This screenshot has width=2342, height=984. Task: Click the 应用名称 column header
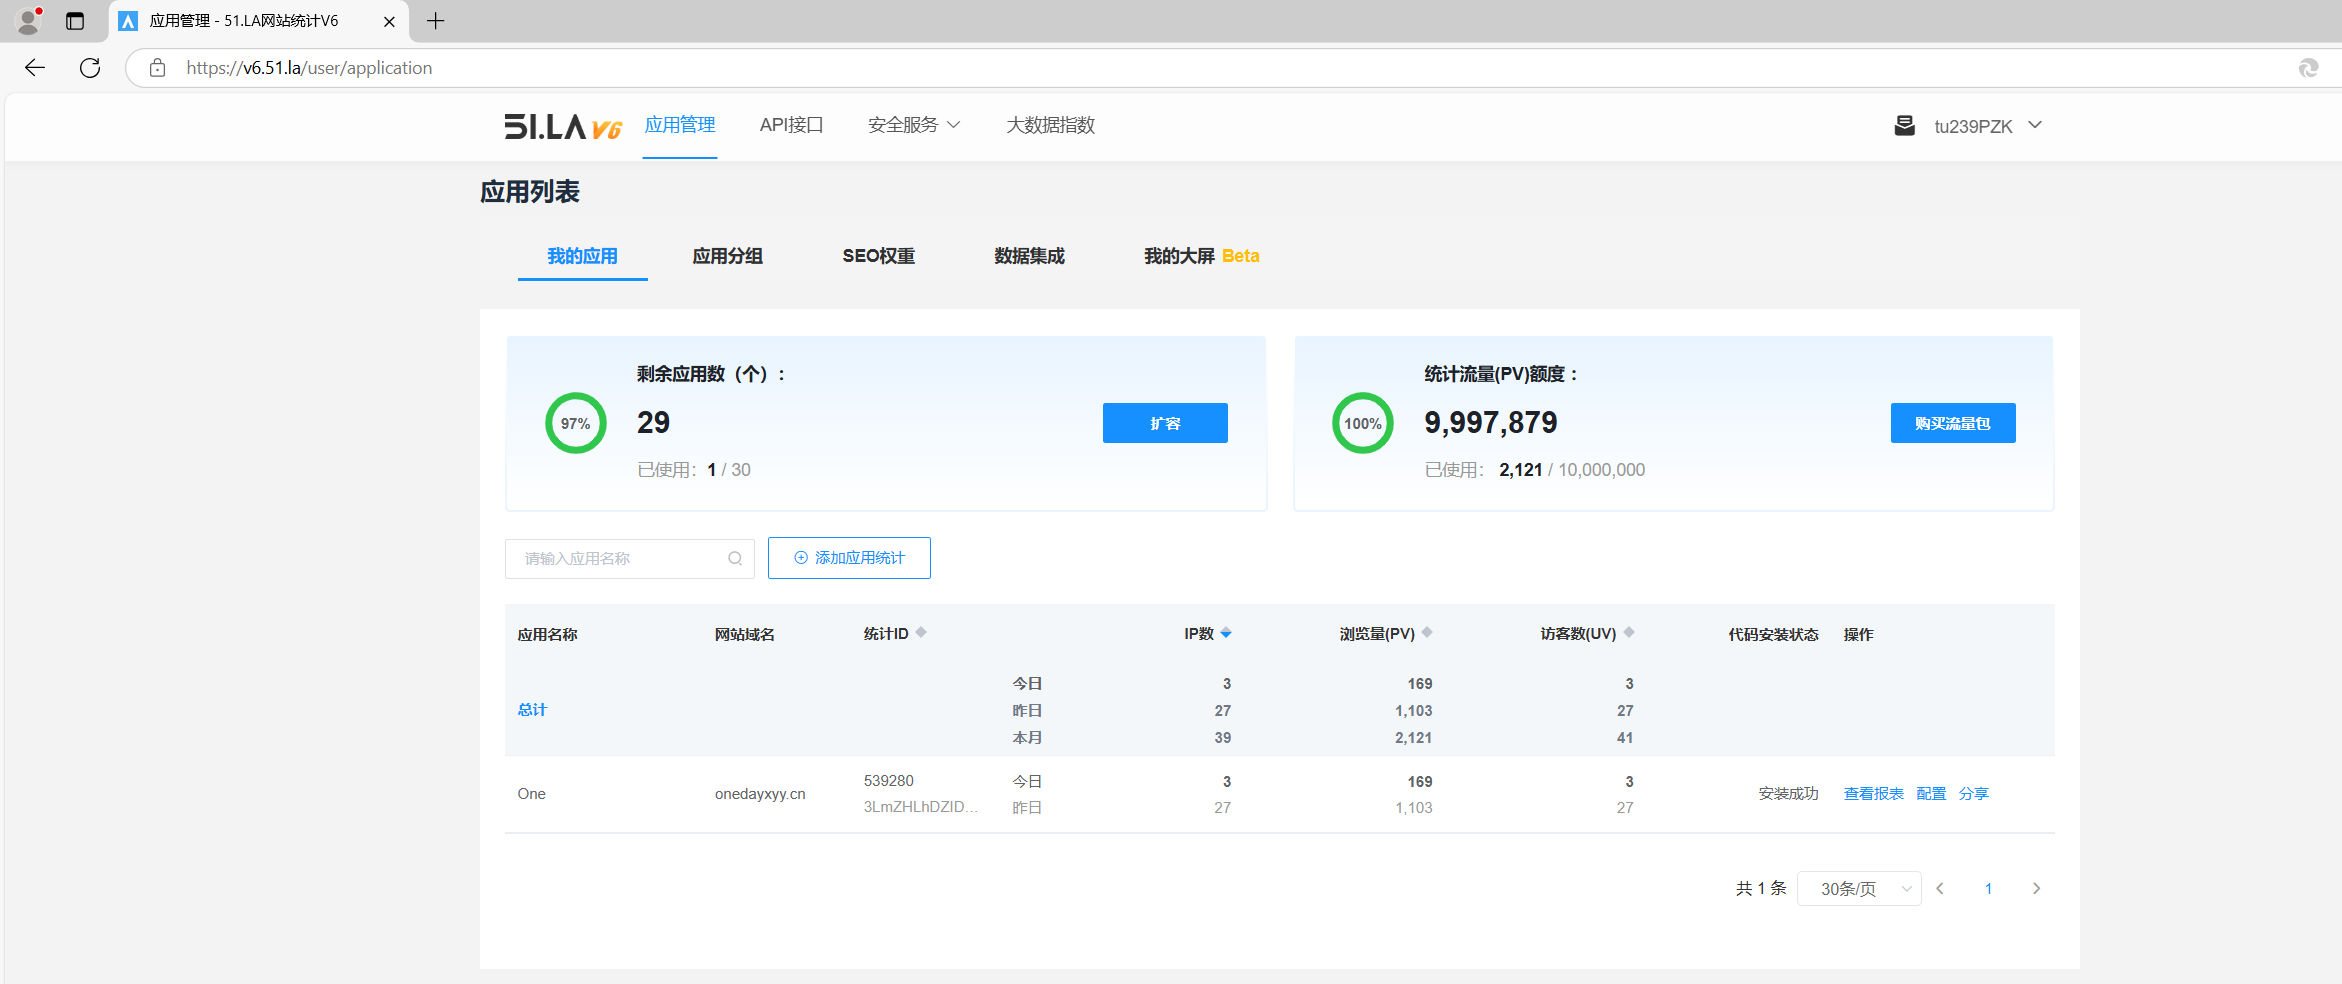(x=547, y=634)
